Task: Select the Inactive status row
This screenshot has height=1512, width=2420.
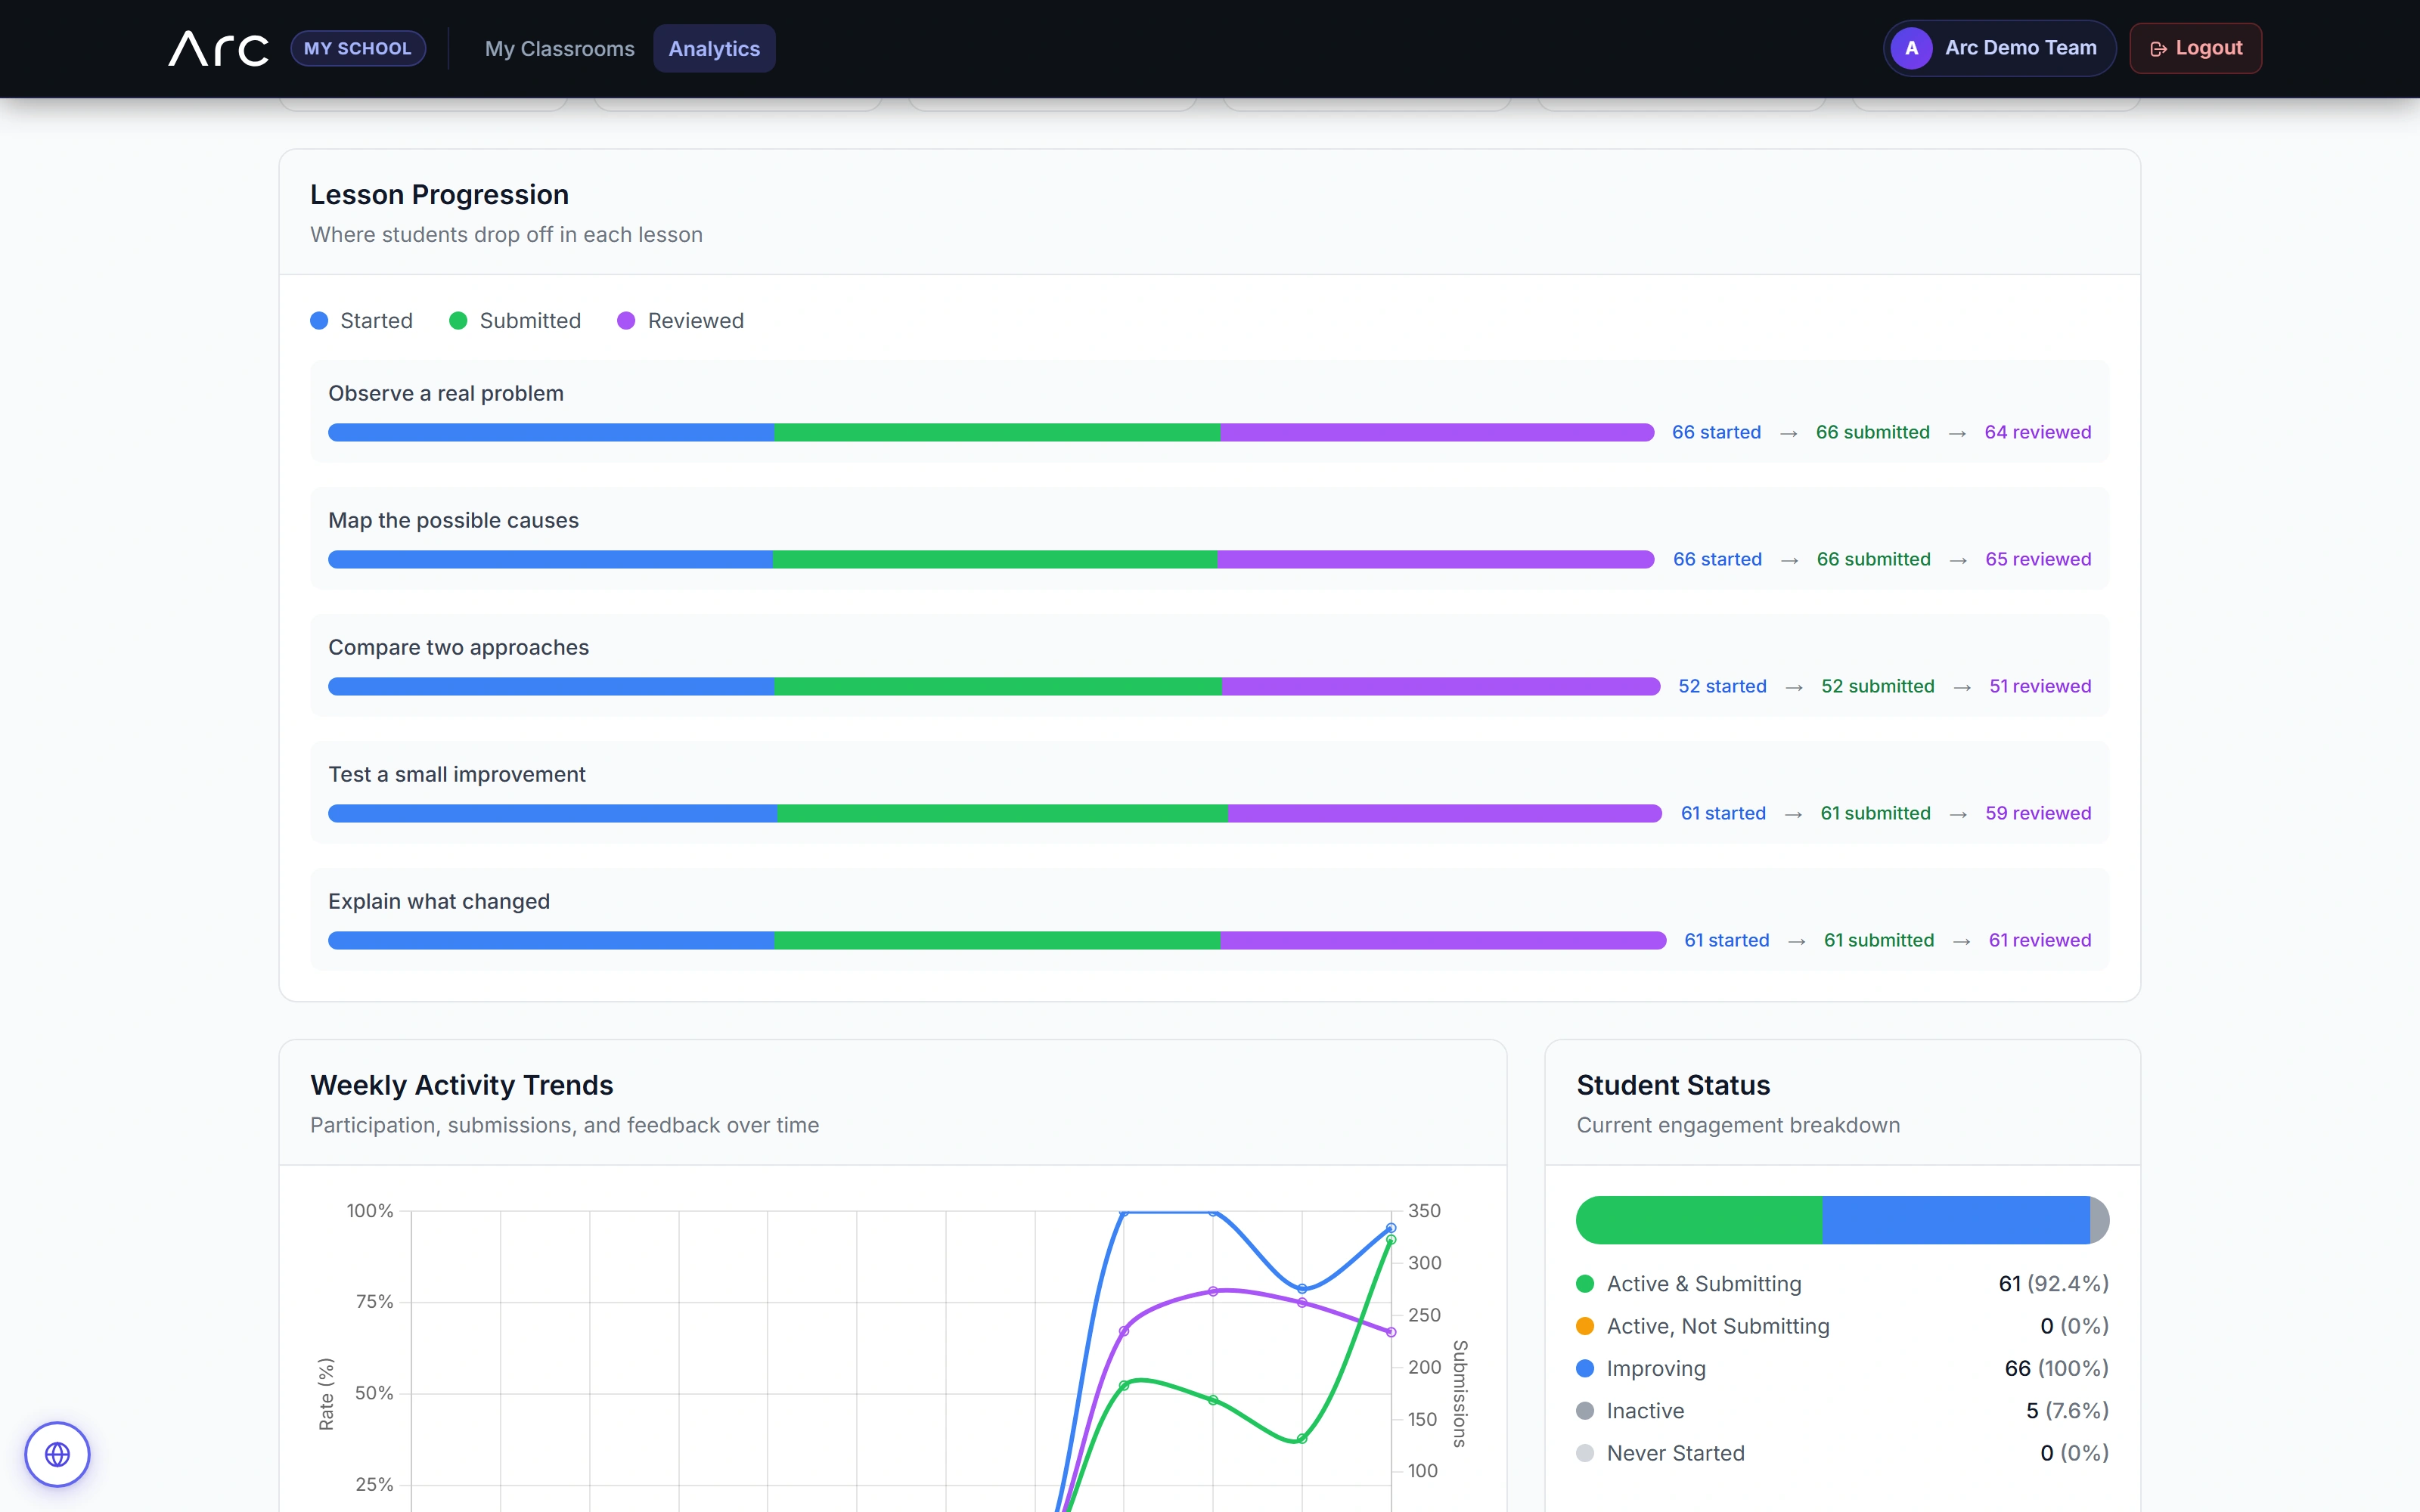Action: pyautogui.click(x=1842, y=1410)
